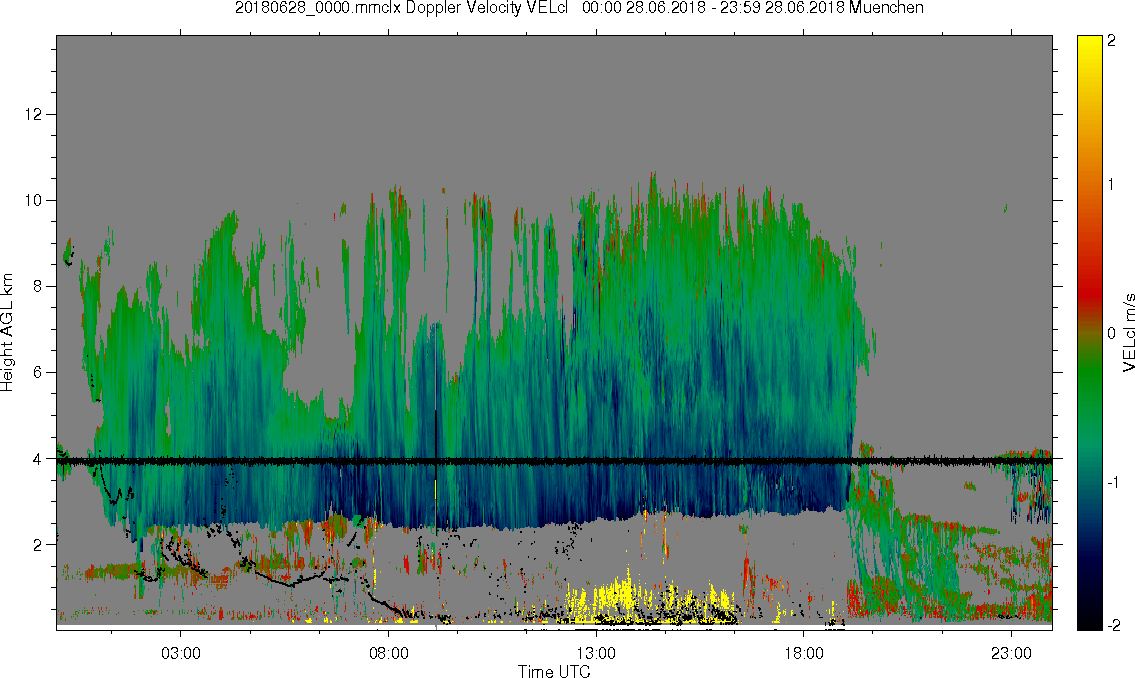Image resolution: width=1135 pixels, height=678 pixels.
Task: Click the 13:00 time tick label
Action: pyautogui.click(x=596, y=653)
